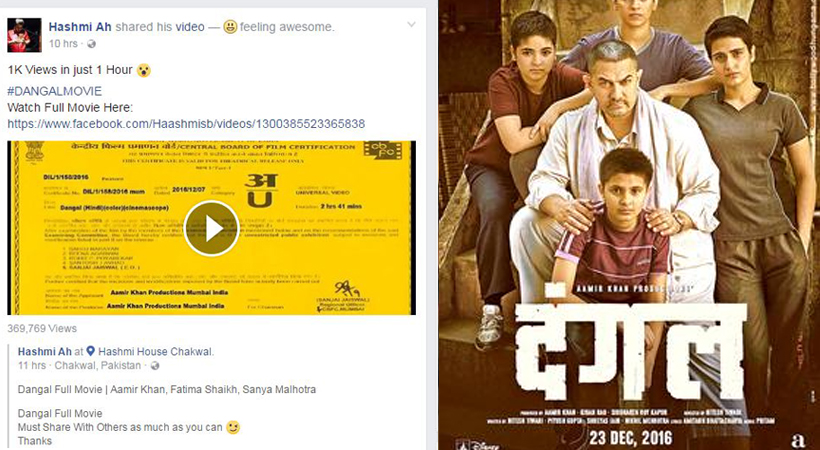Click the smiling emoji after 'as you can'
The image size is (820, 450).
point(233,427)
